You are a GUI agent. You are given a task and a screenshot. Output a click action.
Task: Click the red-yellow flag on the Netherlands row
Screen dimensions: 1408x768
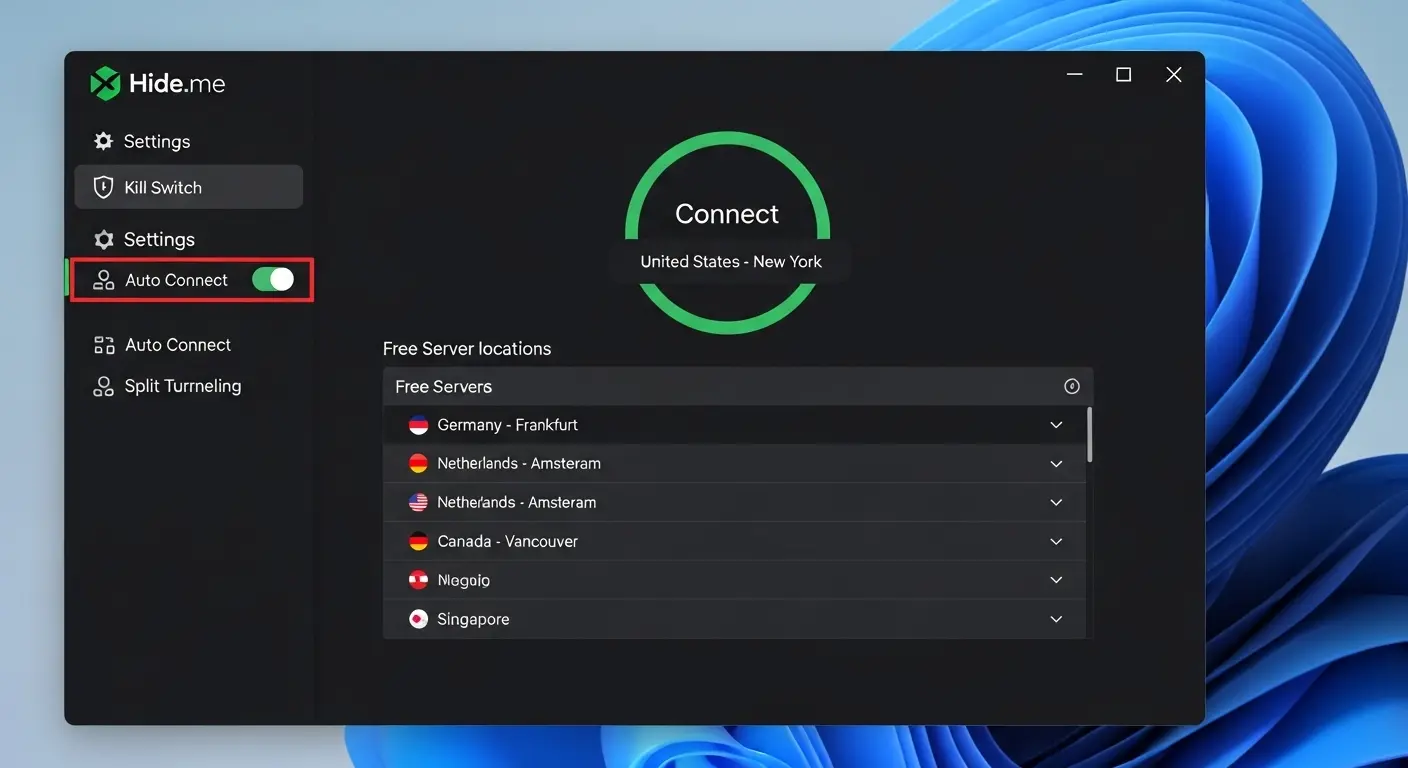(x=419, y=463)
